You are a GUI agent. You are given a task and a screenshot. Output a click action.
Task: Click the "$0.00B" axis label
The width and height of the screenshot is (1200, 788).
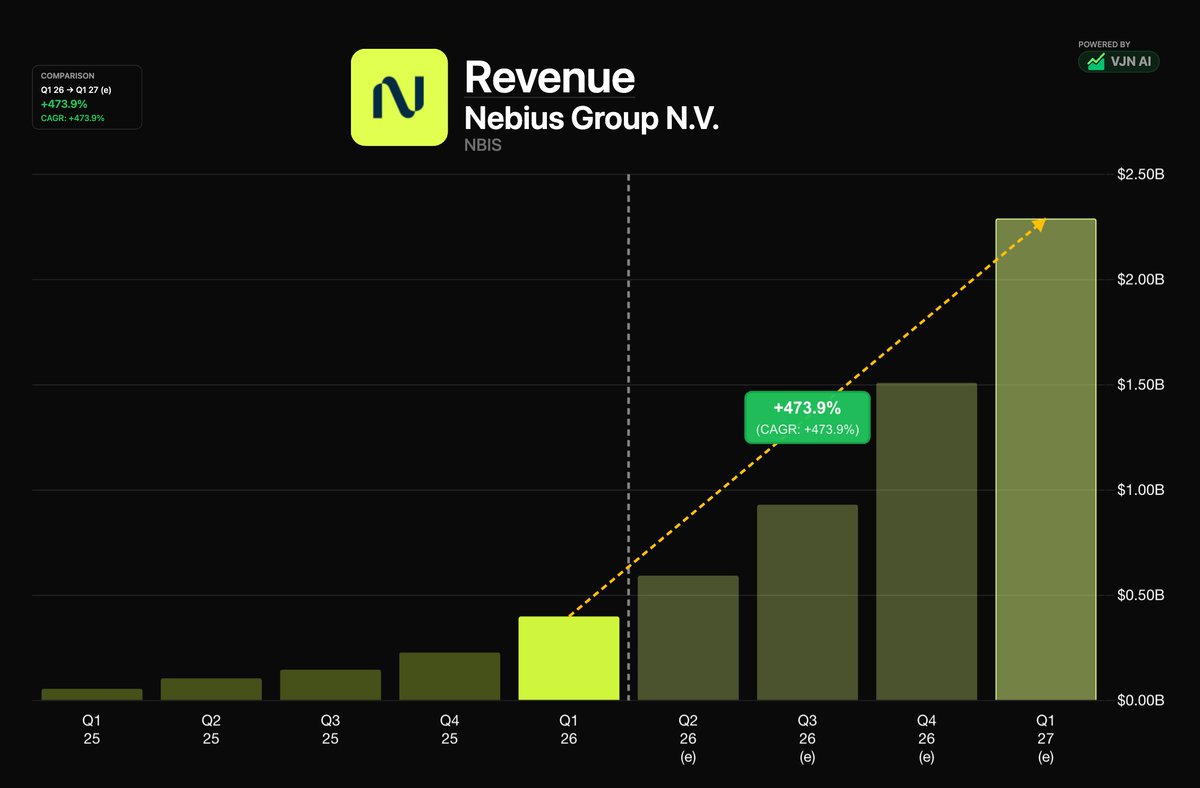[x=1141, y=700]
